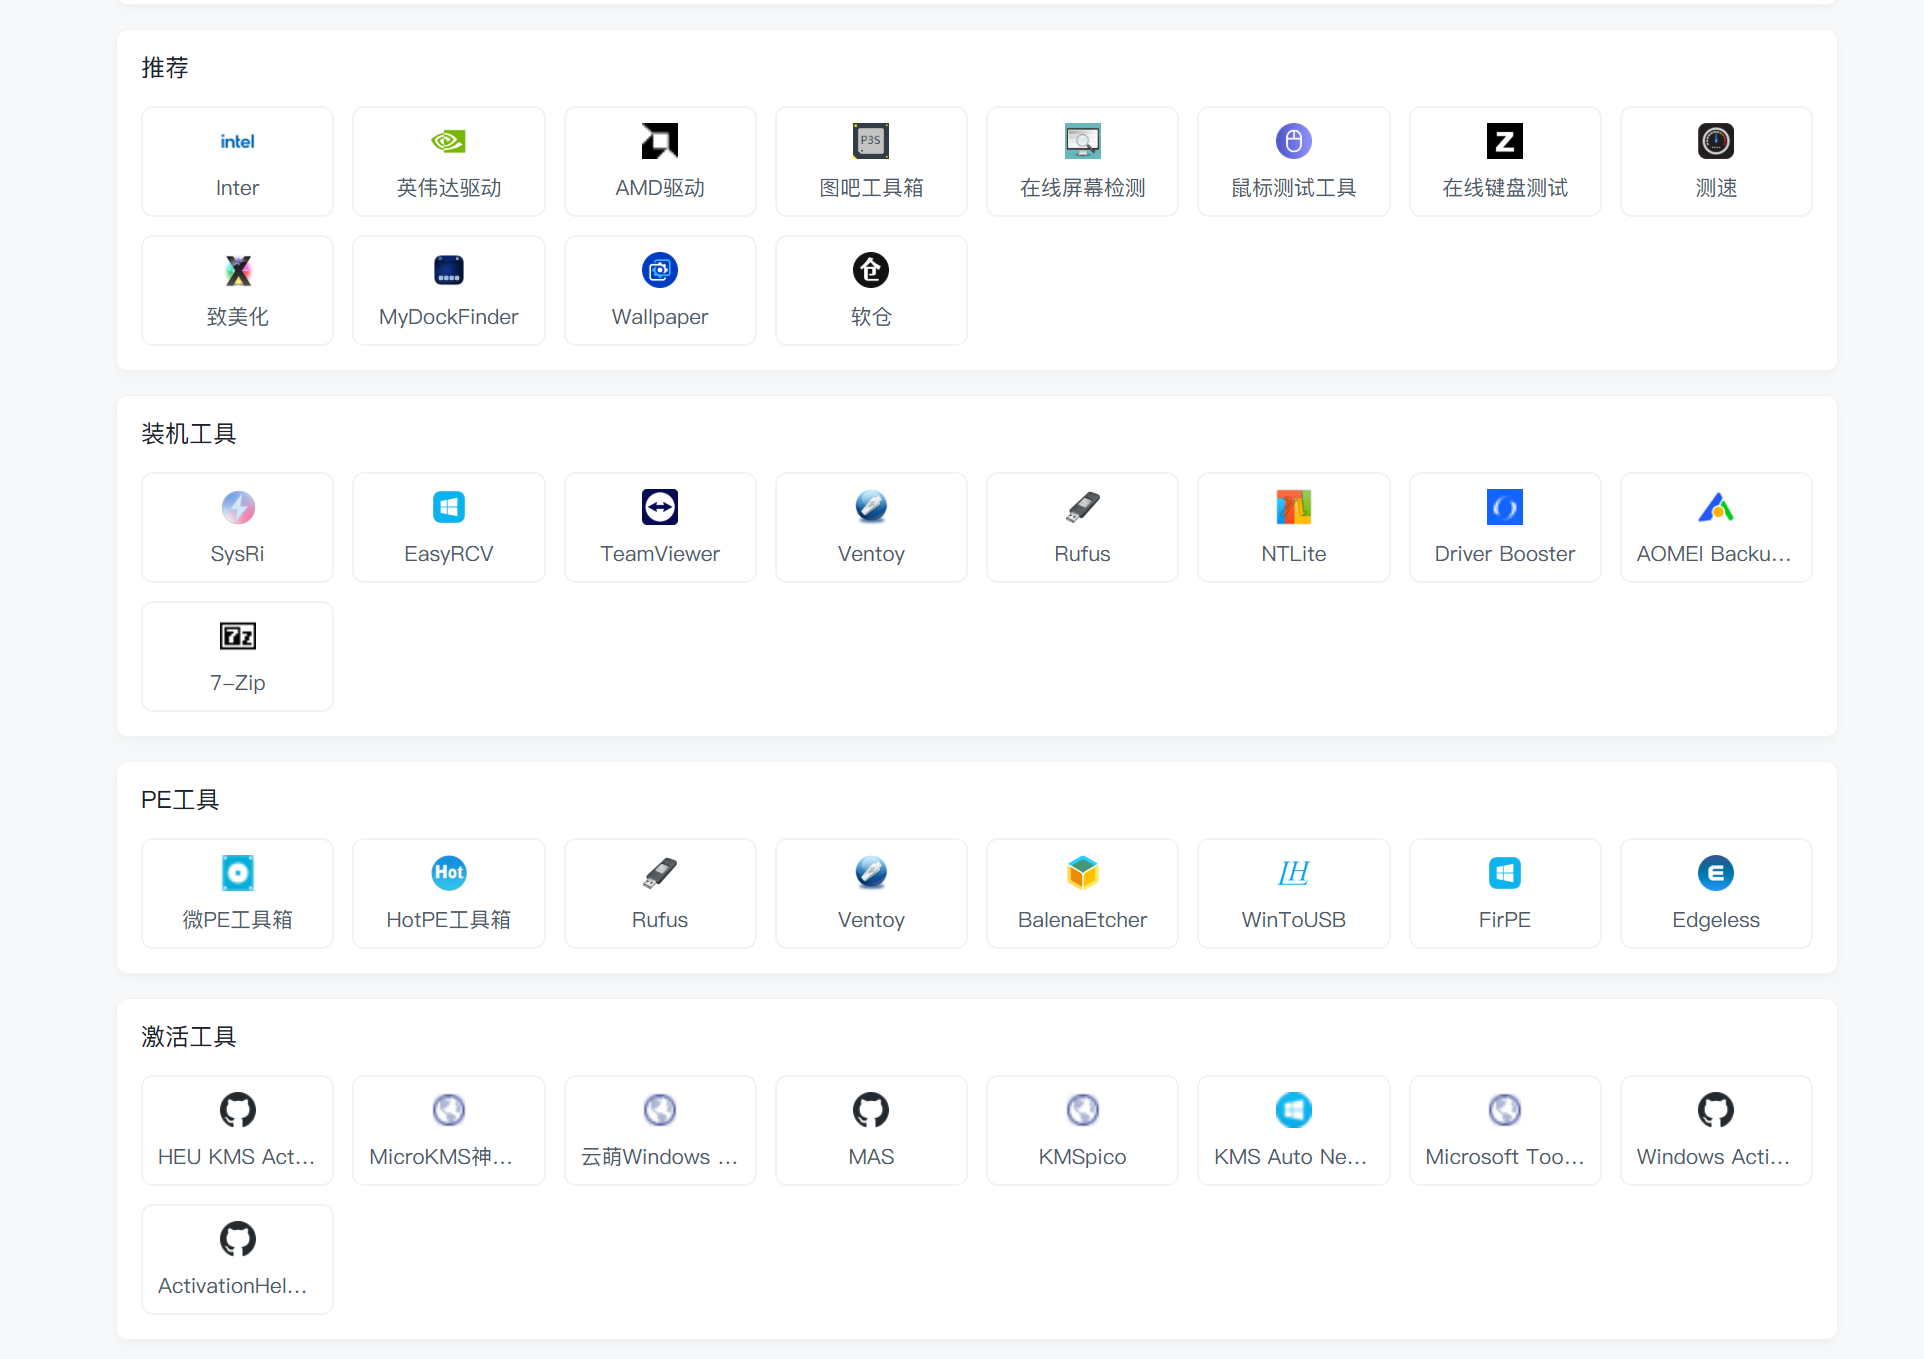Open the 7-Zip icon
The image size is (1924, 1359).
point(237,636)
